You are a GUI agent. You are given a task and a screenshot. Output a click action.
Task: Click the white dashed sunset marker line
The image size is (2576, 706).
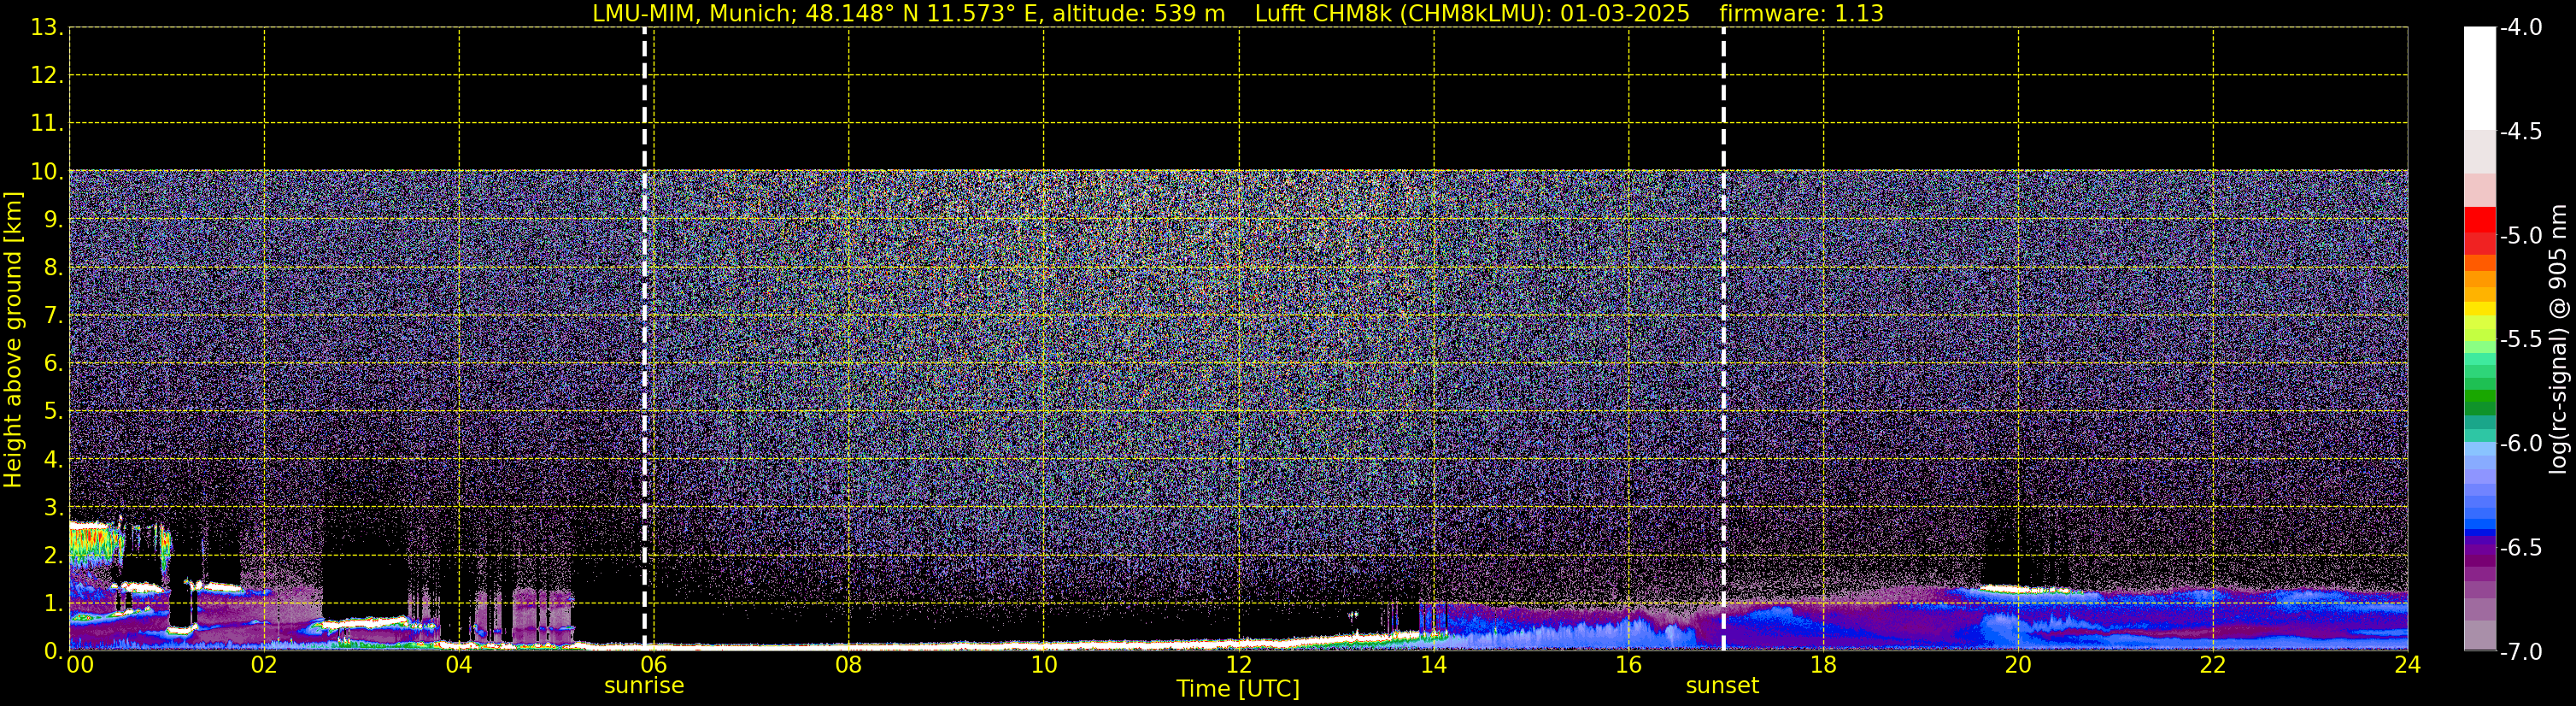(1723, 338)
